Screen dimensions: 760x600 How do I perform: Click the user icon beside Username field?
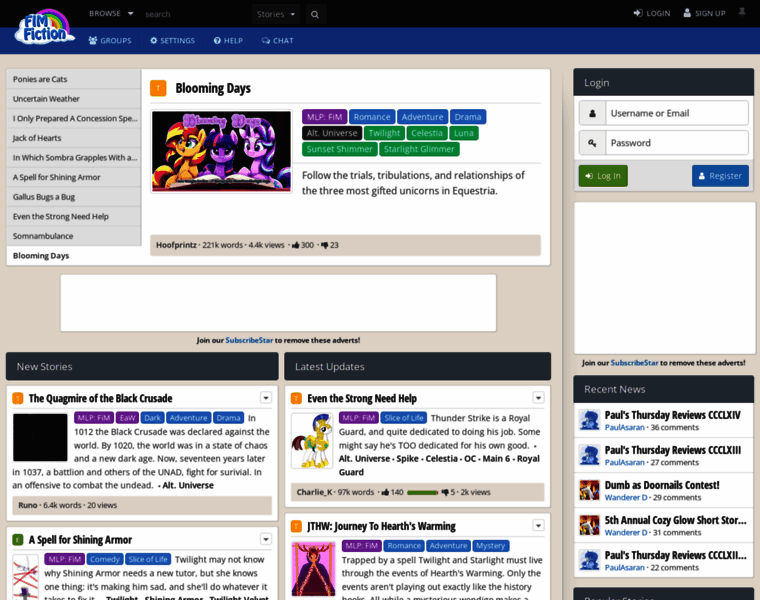point(592,113)
